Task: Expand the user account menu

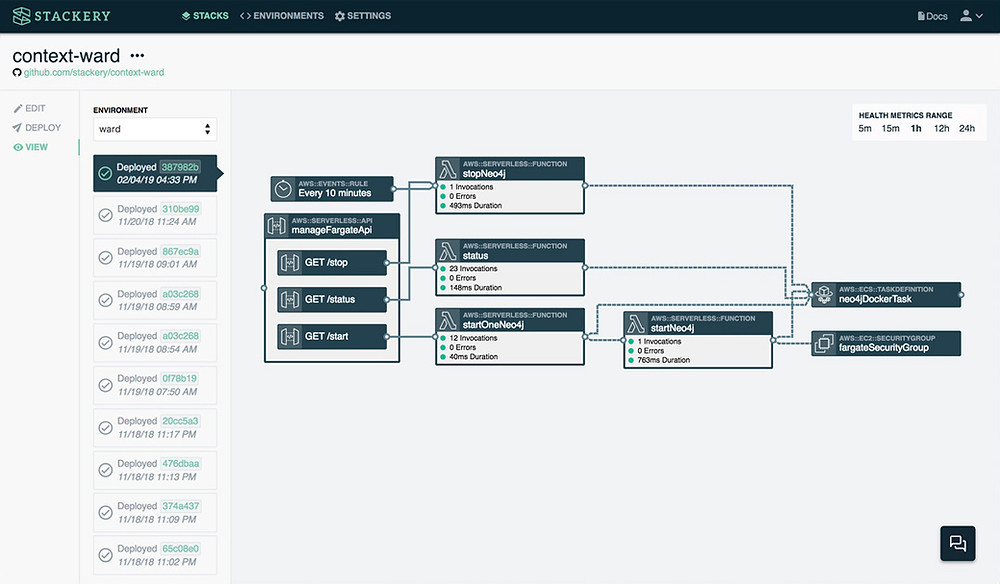Action: pyautogui.click(x=971, y=16)
